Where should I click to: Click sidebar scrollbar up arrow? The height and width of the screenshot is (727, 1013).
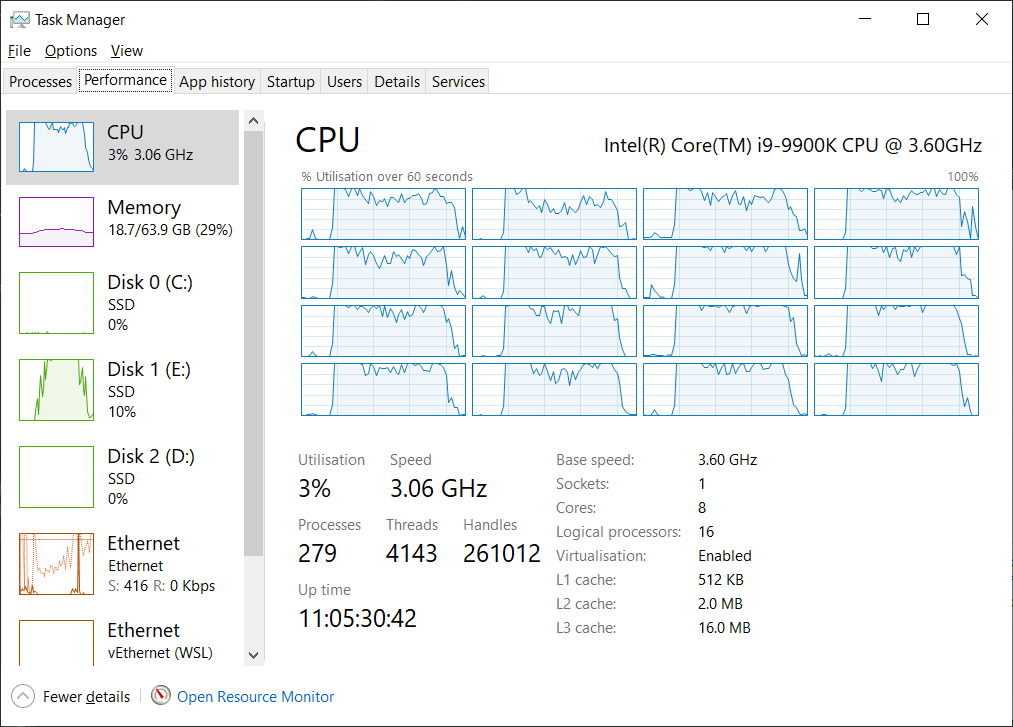click(254, 121)
